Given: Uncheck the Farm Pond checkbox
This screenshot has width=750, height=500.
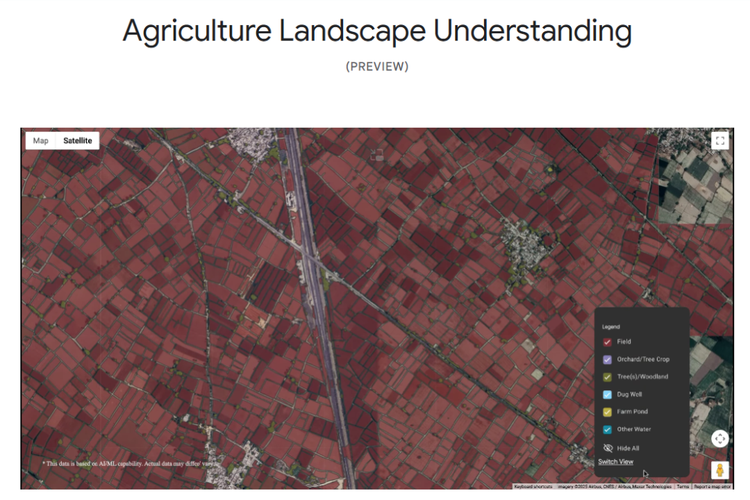Looking at the screenshot, I should pyautogui.click(x=607, y=412).
